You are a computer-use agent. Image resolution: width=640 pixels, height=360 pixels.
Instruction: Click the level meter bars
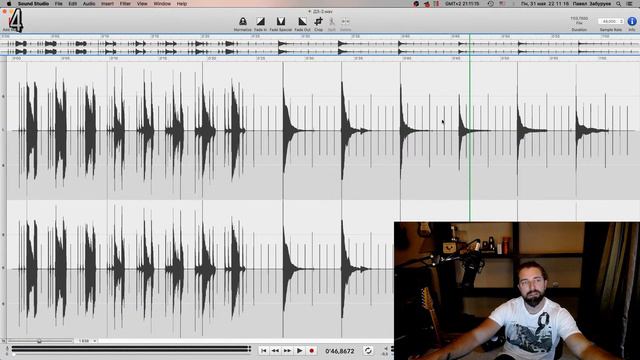(131, 349)
